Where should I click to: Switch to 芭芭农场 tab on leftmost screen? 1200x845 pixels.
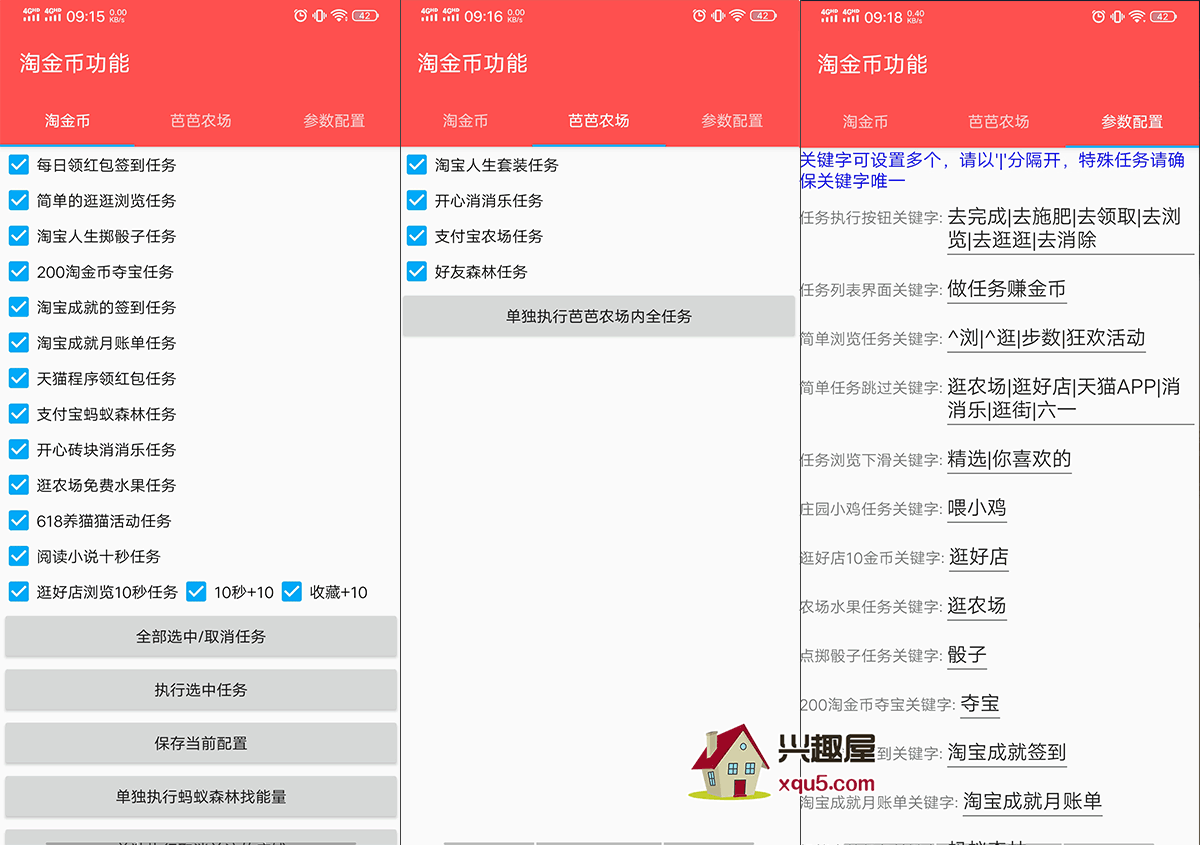coord(200,121)
